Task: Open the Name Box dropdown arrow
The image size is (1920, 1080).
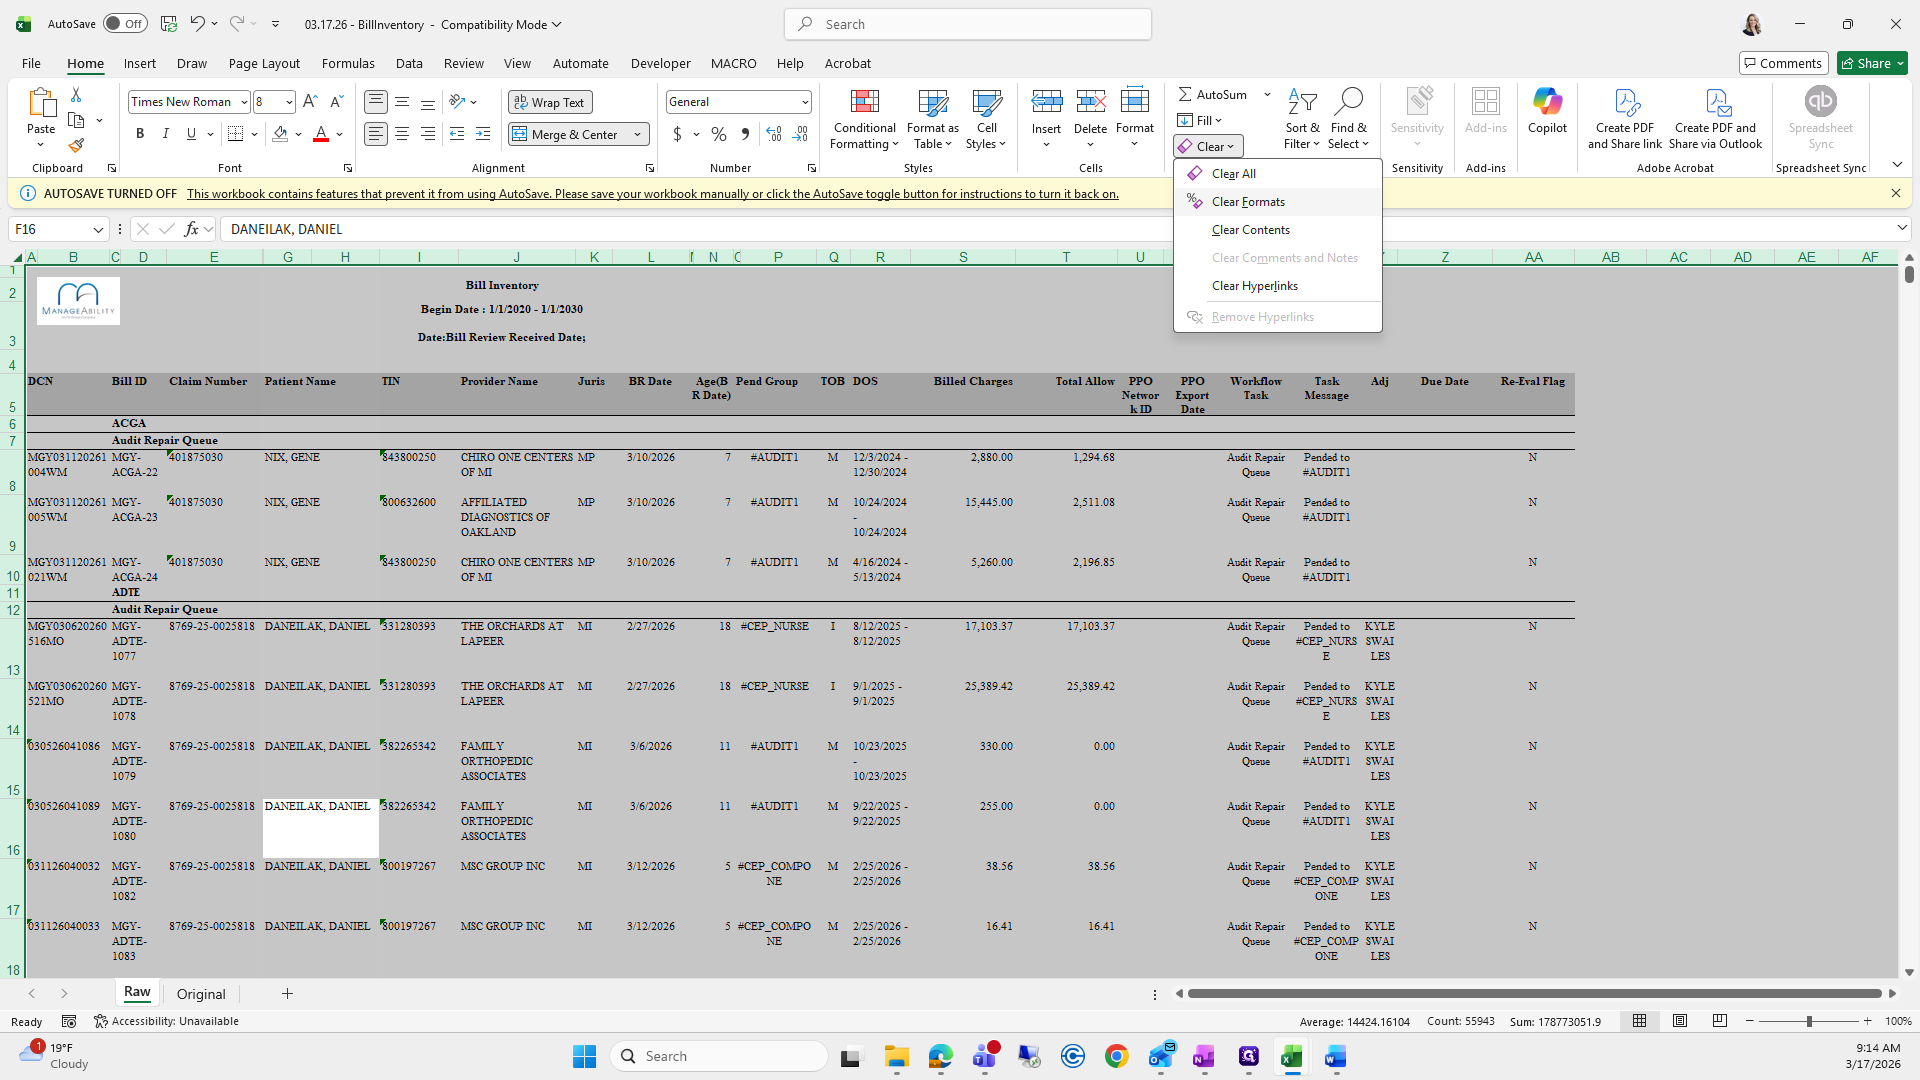Action: (x=98, y=229)
